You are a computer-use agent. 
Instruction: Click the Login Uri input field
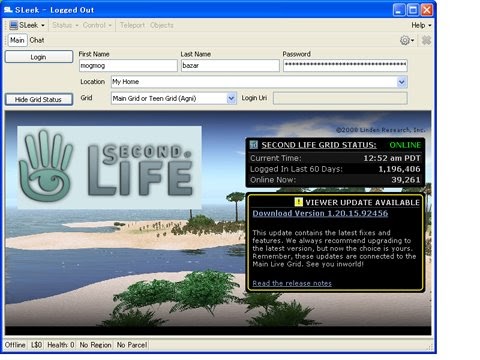340,98
